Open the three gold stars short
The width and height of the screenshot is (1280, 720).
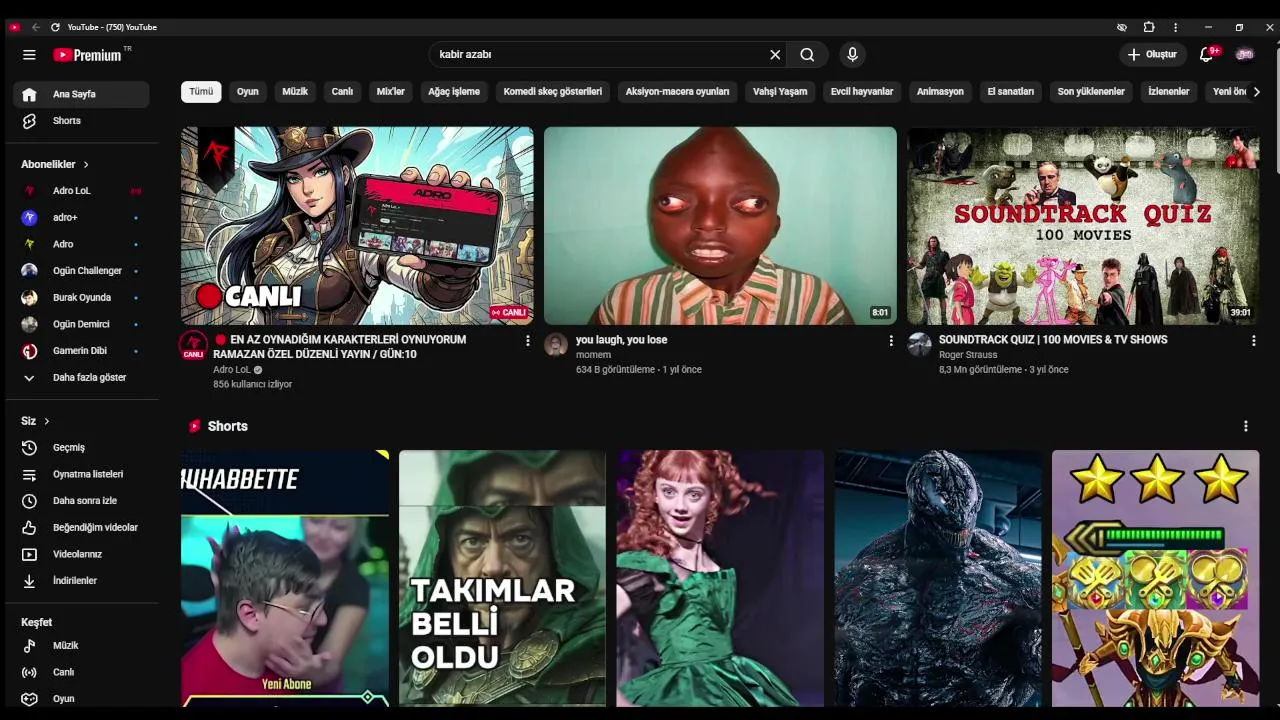click(x=1156, y=578)
